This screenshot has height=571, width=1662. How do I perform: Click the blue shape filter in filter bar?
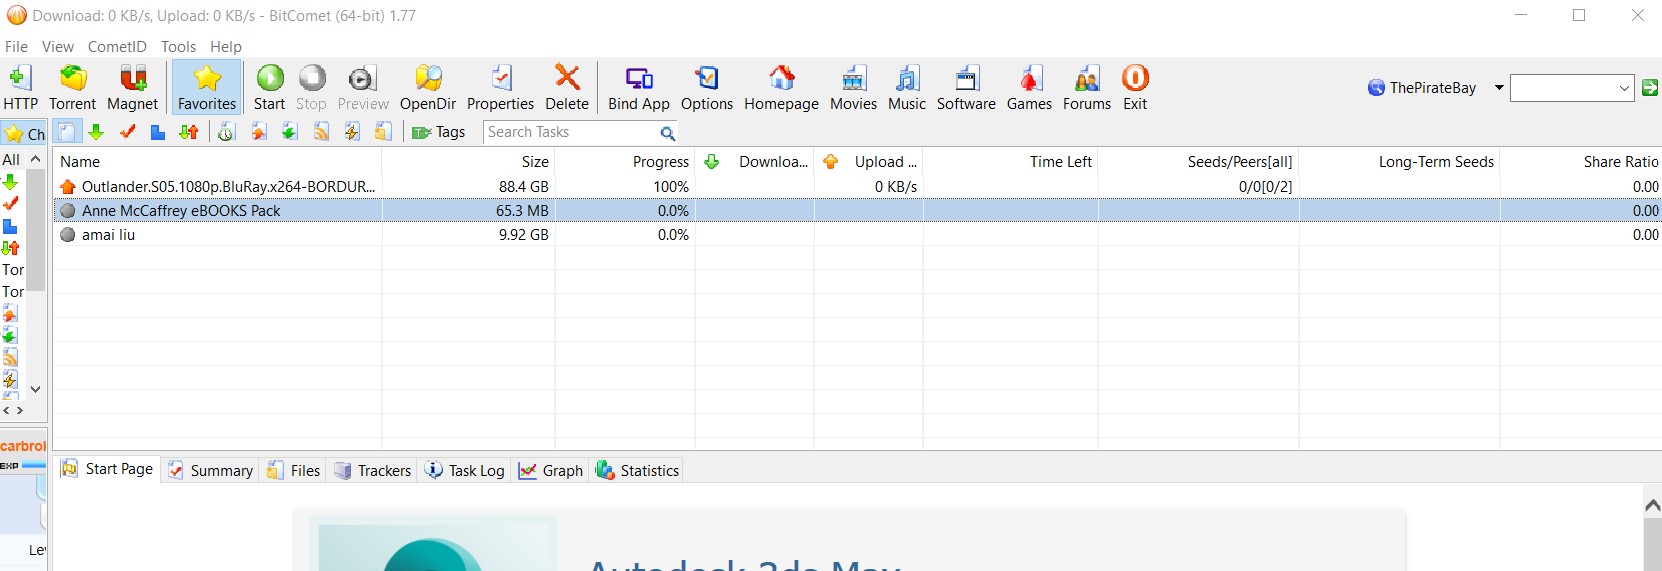coord(158,132)
